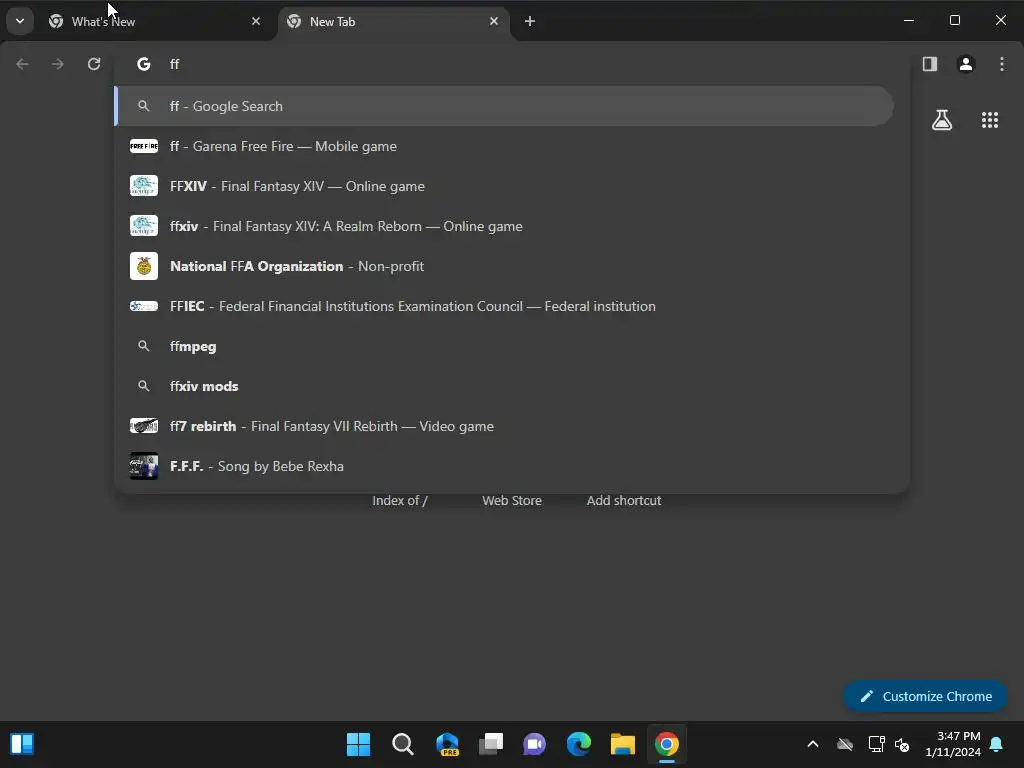The width and height of the screenshot is (1024, 768).
Task: Launch Microsoft Edge from taskbar
Action: (579, 744)
